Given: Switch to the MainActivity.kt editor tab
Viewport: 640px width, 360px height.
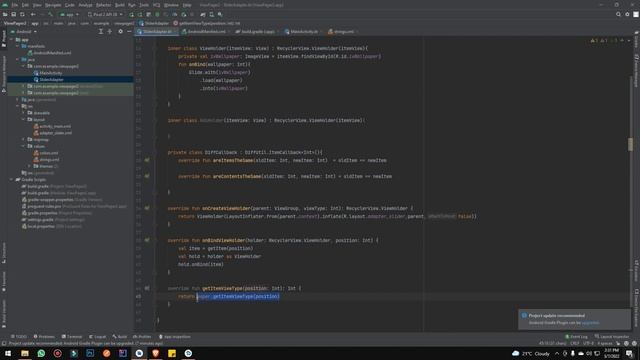Looking at the screenshot, I should tap(304, 31).
